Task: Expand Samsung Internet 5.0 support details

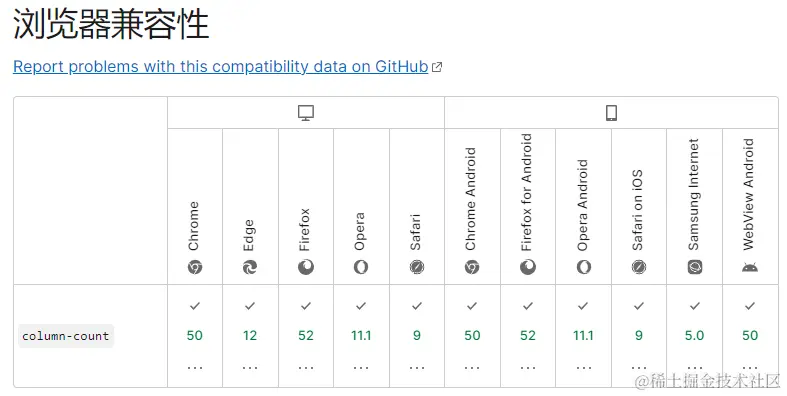Action: click(695, 368)
